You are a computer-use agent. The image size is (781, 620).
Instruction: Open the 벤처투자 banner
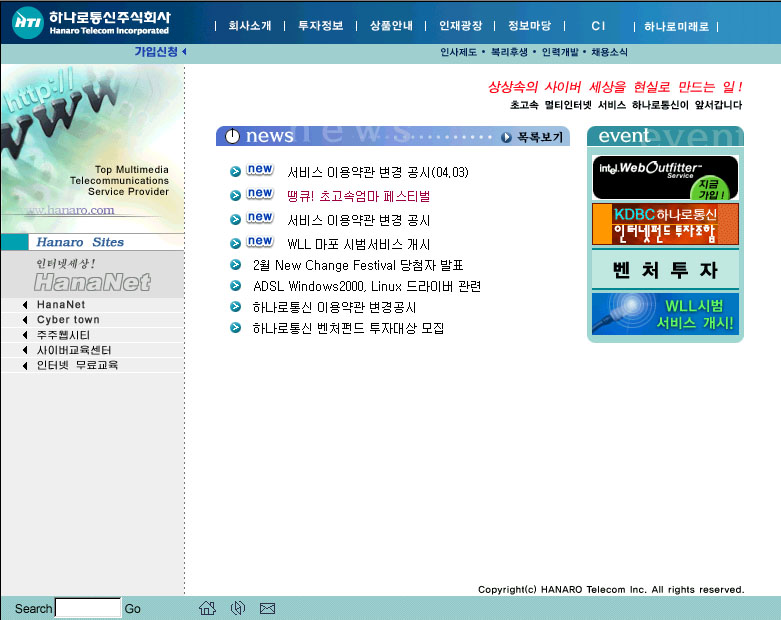coord(665,270)
